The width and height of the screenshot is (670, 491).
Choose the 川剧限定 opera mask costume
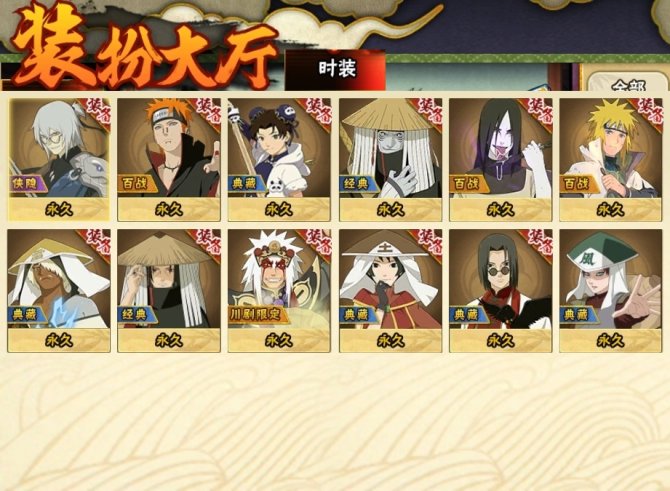[279, 291]
